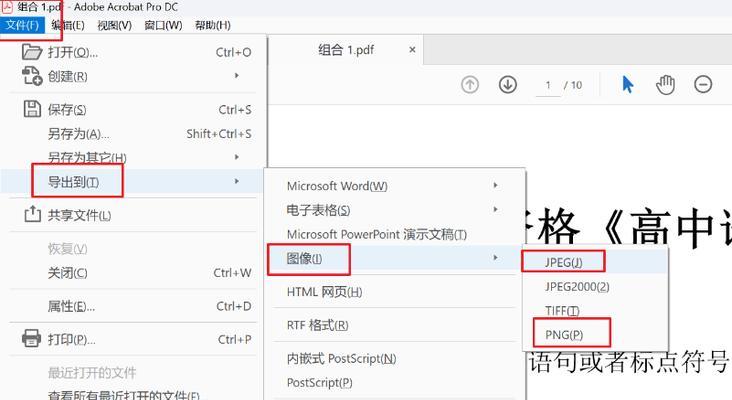This screenshot has width=732, height=400.
Task: Go to next page with down arrow
Action: pyautogui.click(x=507, y=85)
